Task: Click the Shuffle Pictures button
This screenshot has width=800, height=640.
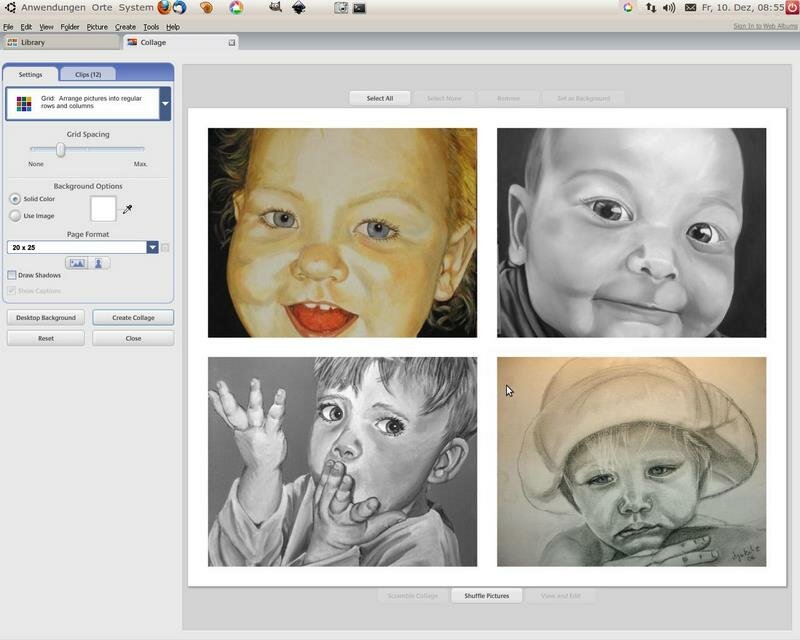Action: (x=487, y=596)
